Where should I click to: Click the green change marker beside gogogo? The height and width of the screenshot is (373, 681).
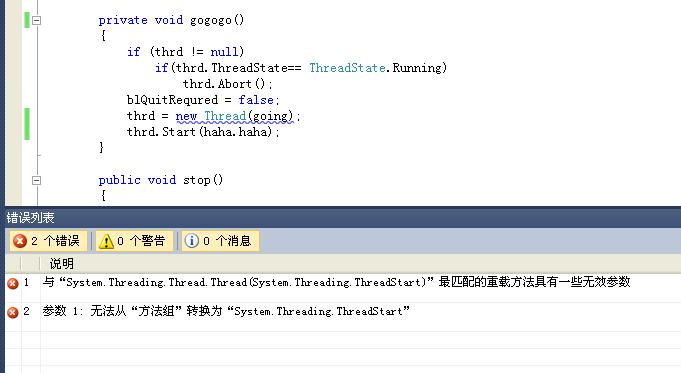27,20
